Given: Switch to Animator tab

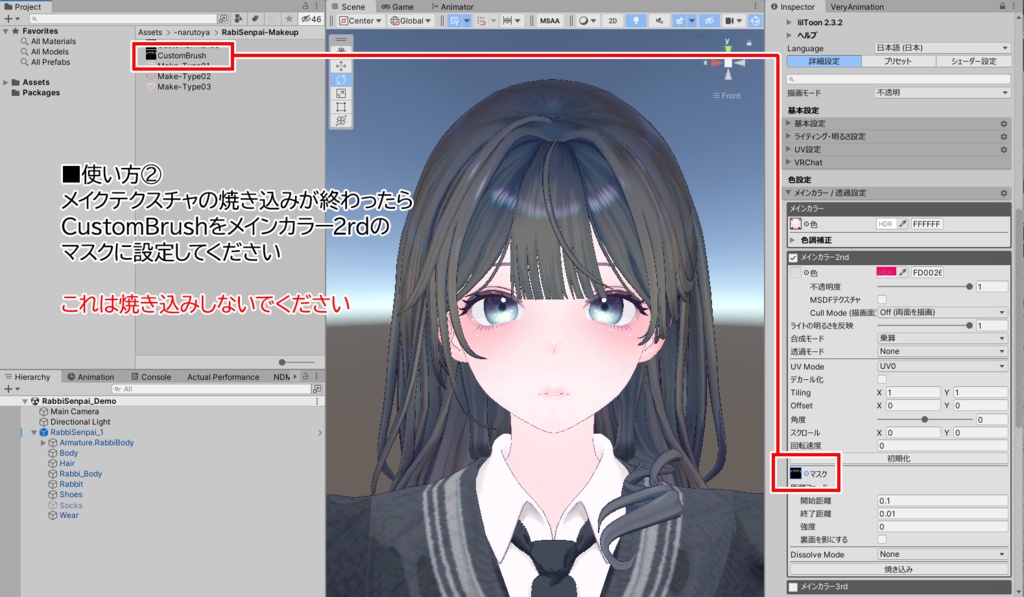Looking at the screenshot, I should point(452,7).
